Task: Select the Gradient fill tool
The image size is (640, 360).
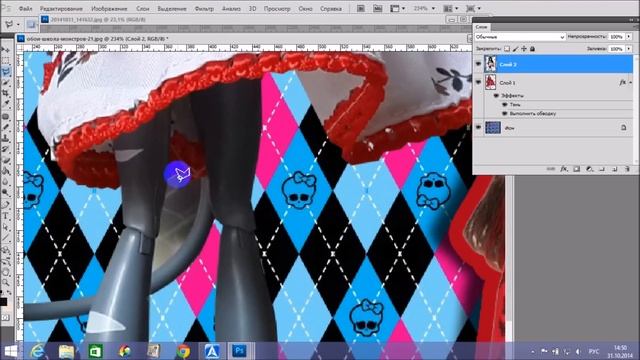Action: [x=6, y=171]
